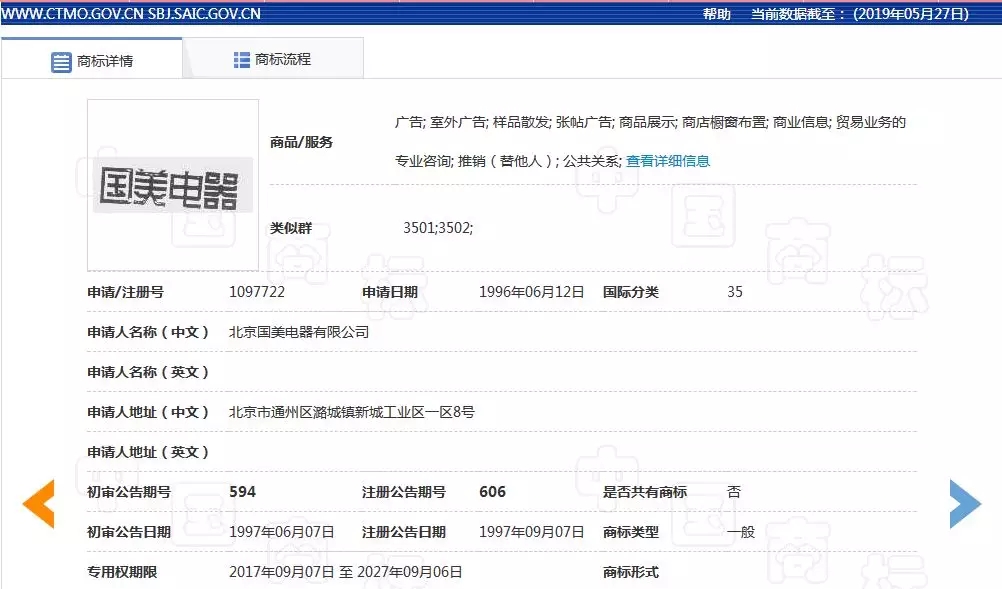
Task: Click the 当前数据截至 date in header
Action: point(859,13)
